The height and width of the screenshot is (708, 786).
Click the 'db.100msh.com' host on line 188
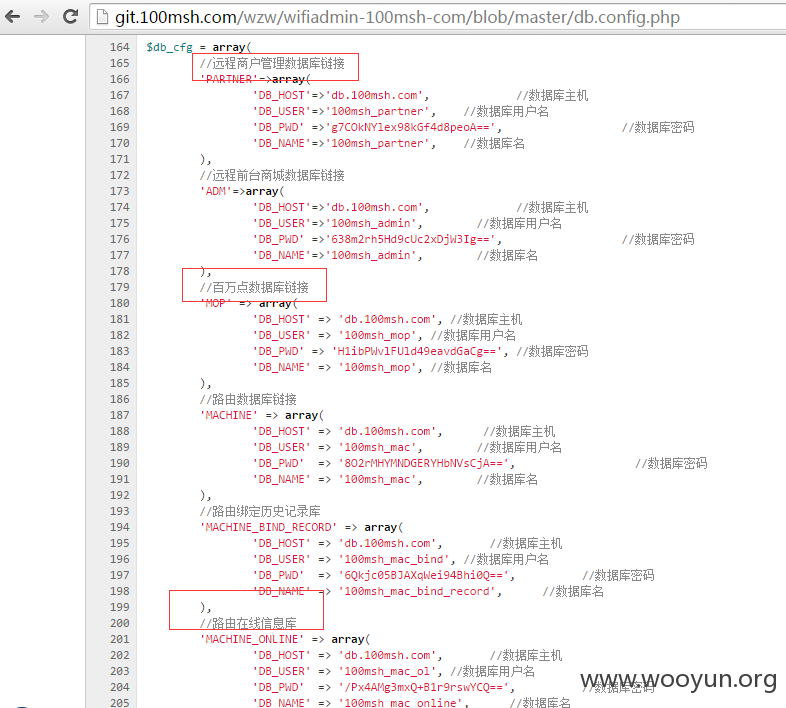(x=387, y=431)
